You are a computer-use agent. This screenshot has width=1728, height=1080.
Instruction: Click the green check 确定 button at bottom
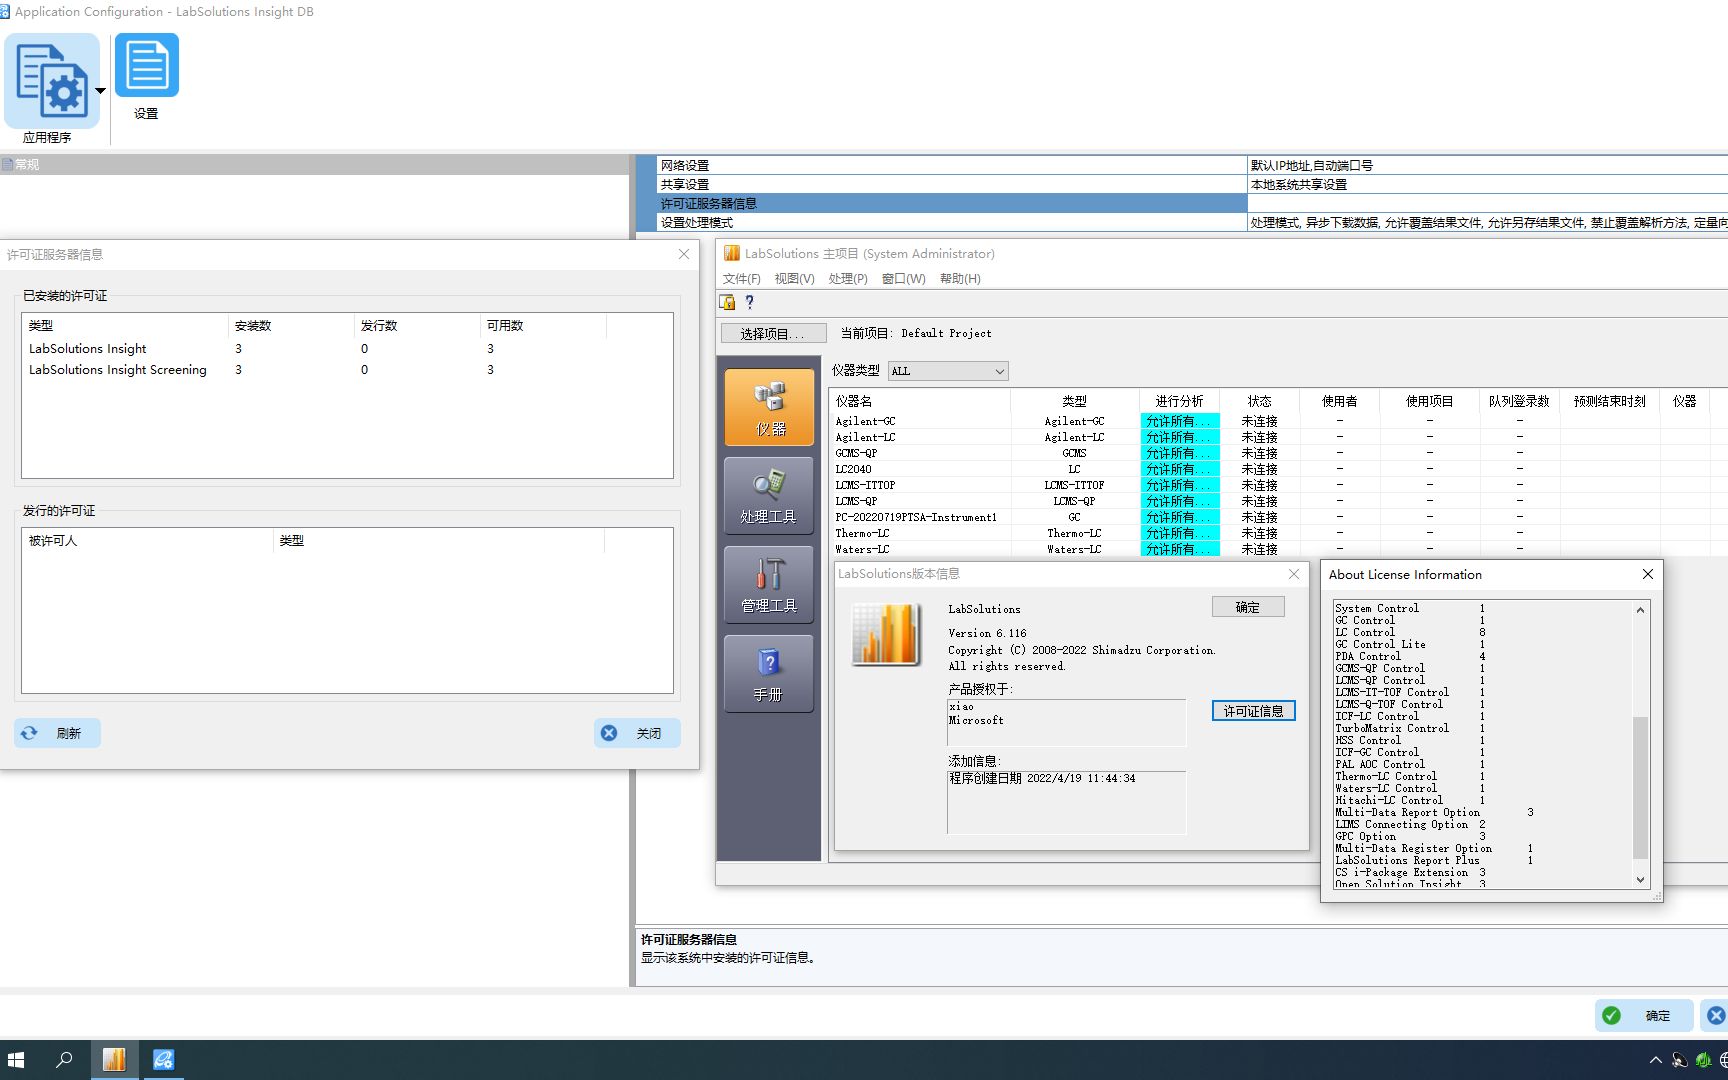pos(1644,1015)
